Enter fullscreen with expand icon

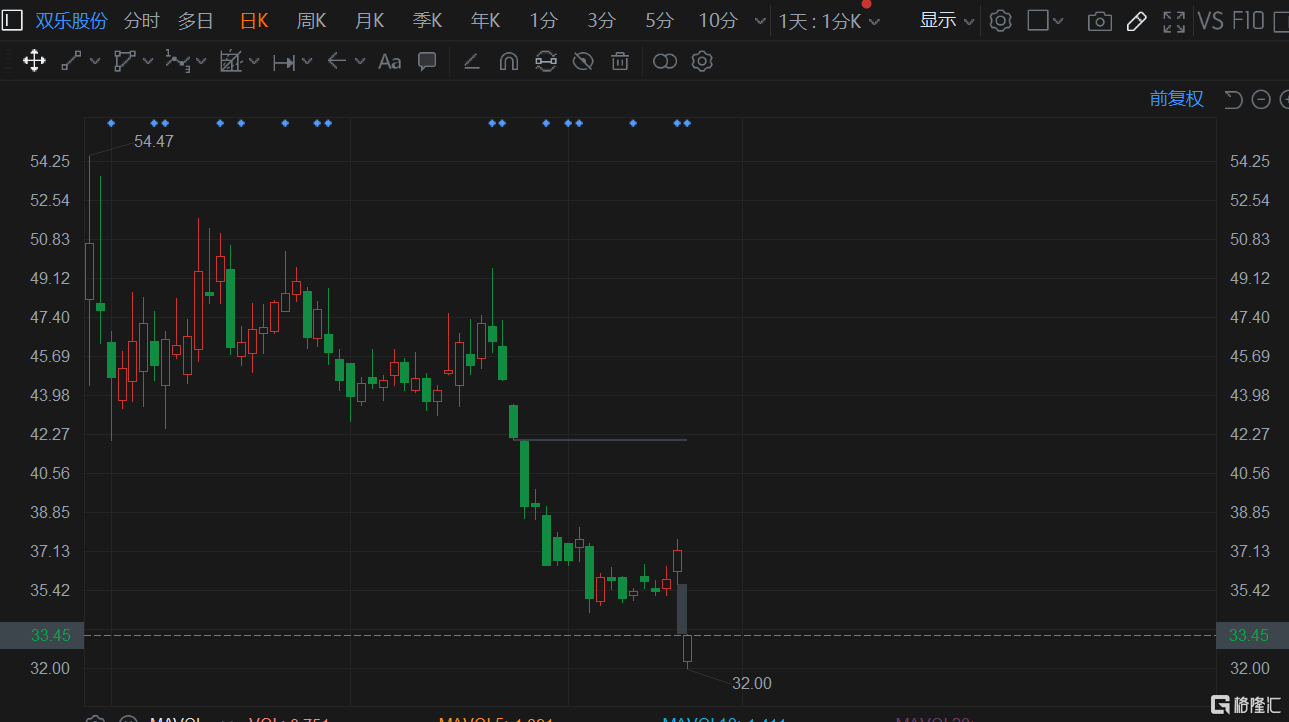(x=1174, y=21)
